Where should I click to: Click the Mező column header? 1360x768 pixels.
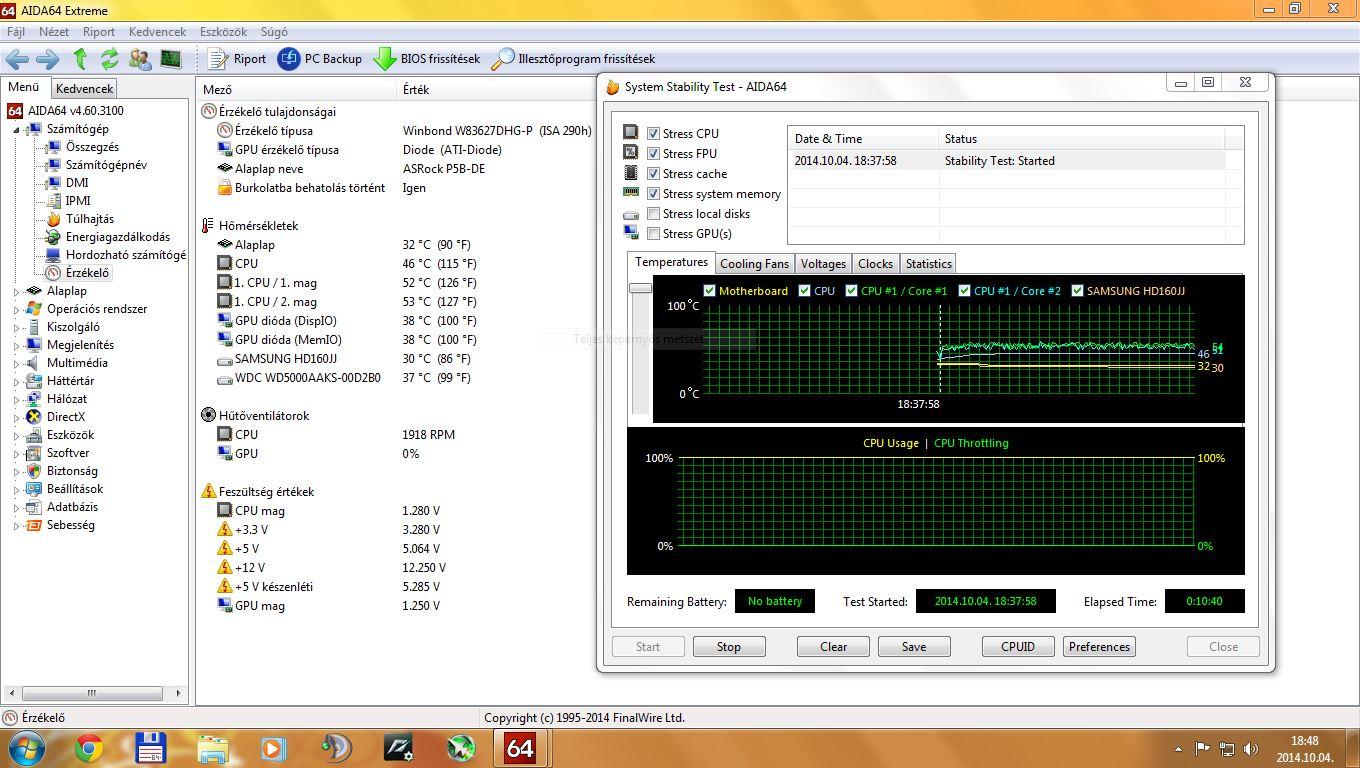click(x=296, y=89)
